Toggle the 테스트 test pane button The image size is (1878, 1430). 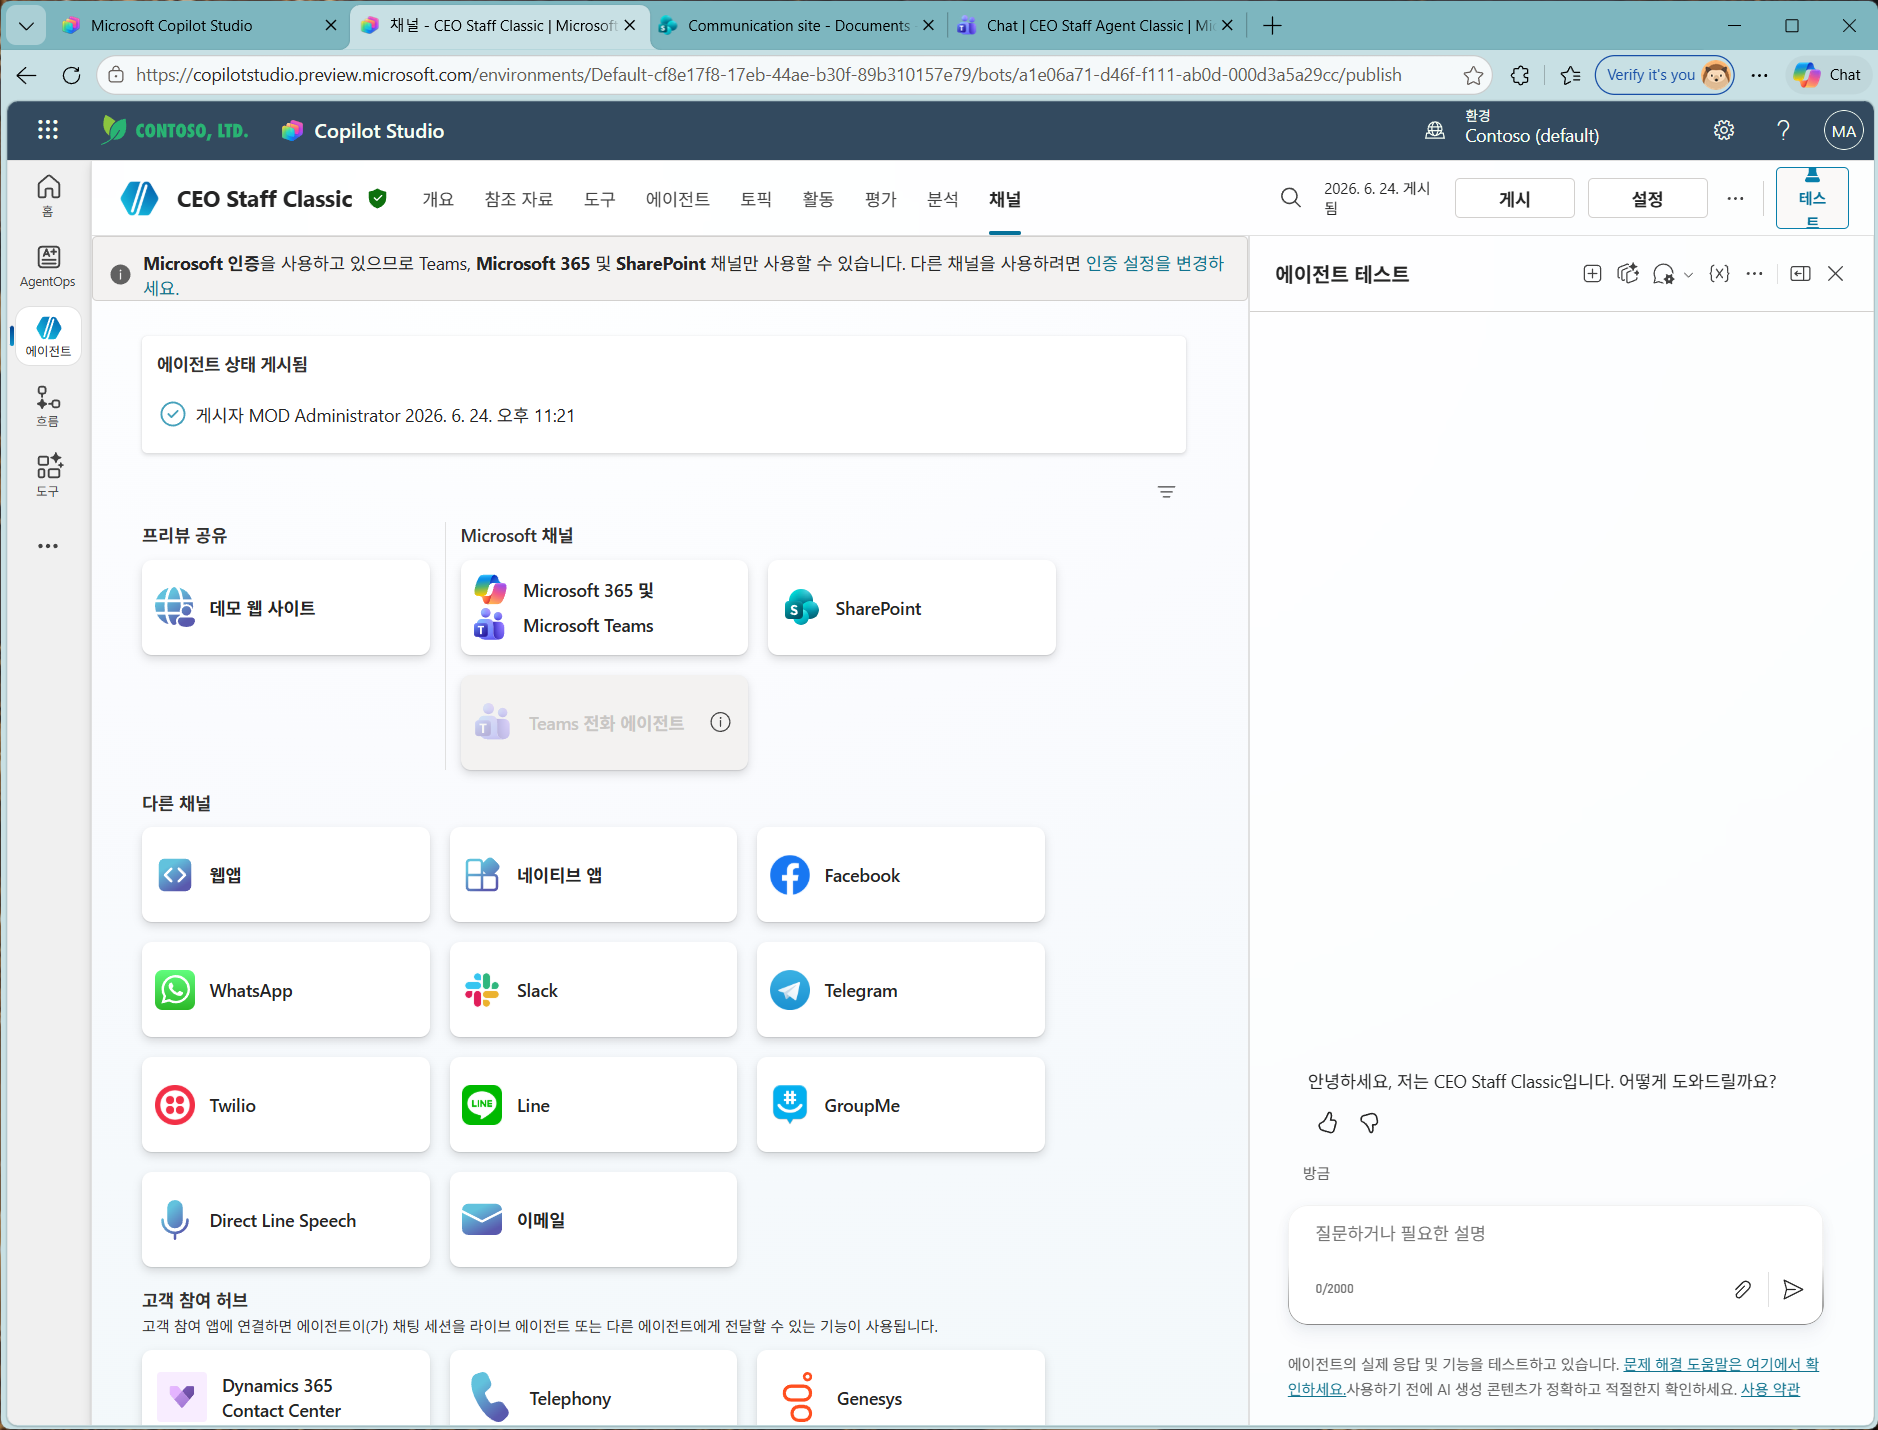point(1812,198)
